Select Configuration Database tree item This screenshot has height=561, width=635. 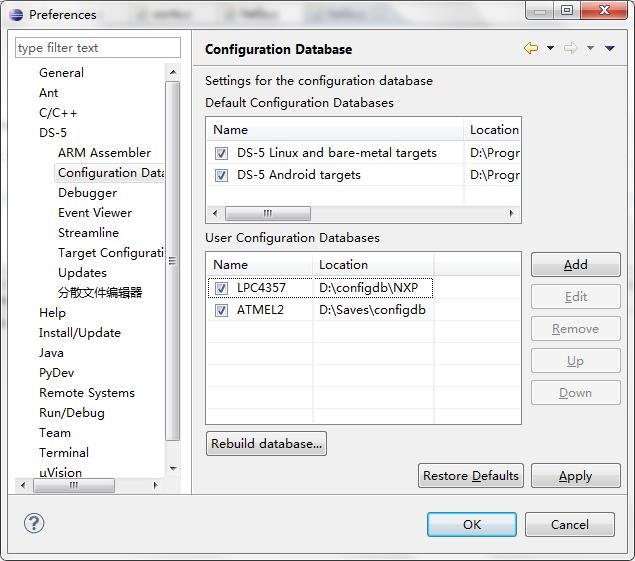(x=110, y=173)
